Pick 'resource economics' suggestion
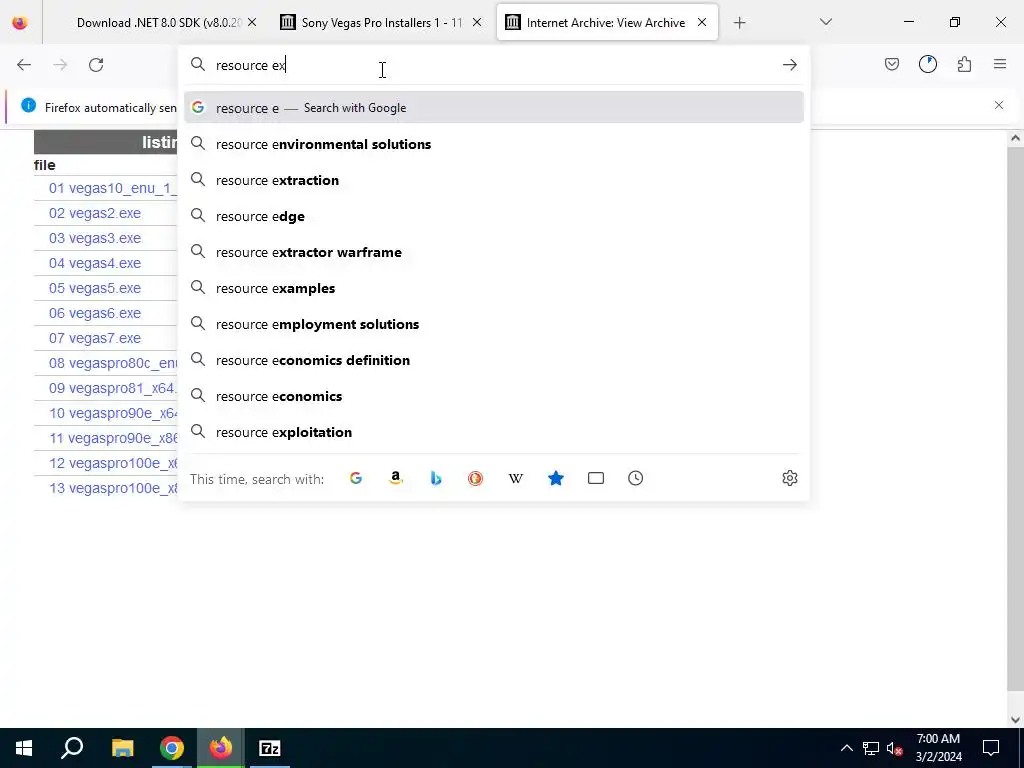Screen dimensions: 1024x768 (494, 396)
